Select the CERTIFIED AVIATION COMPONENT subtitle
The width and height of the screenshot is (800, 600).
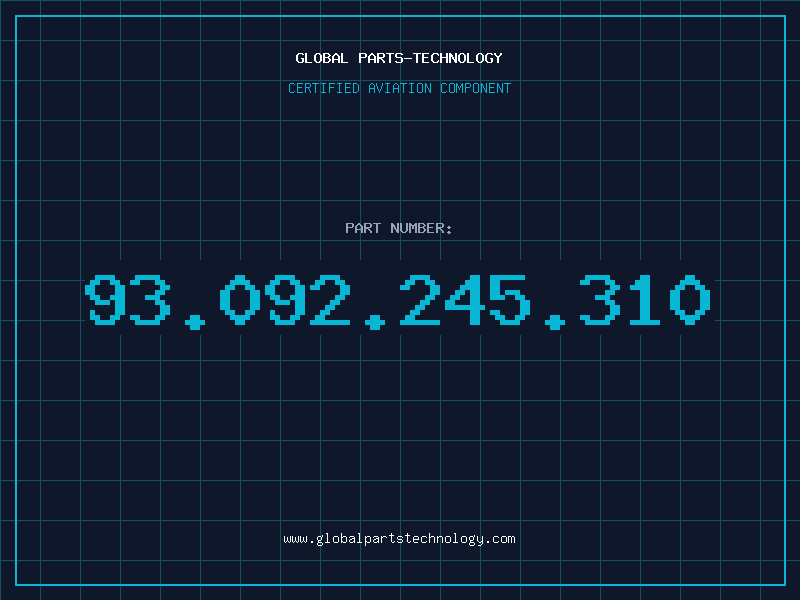[399, 88]
